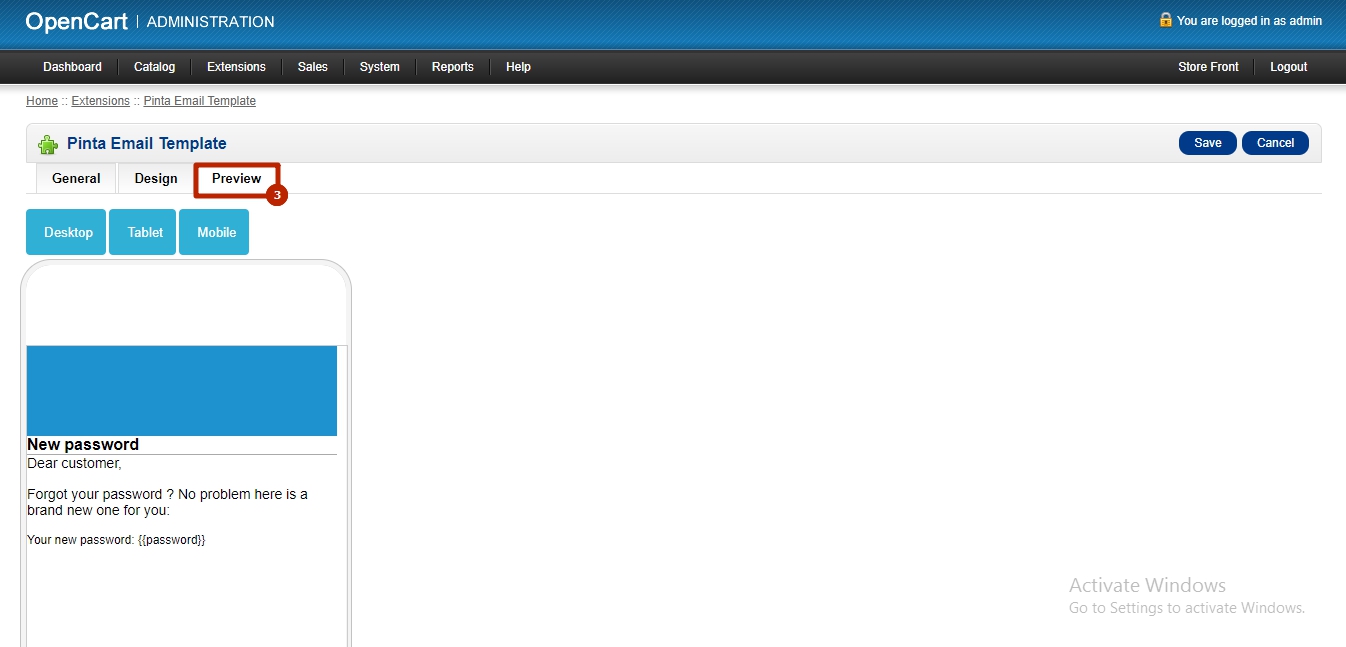This screenshot has width=1346, height=647.
Task: Open the Dashboard menu
Action: (72, 67)
